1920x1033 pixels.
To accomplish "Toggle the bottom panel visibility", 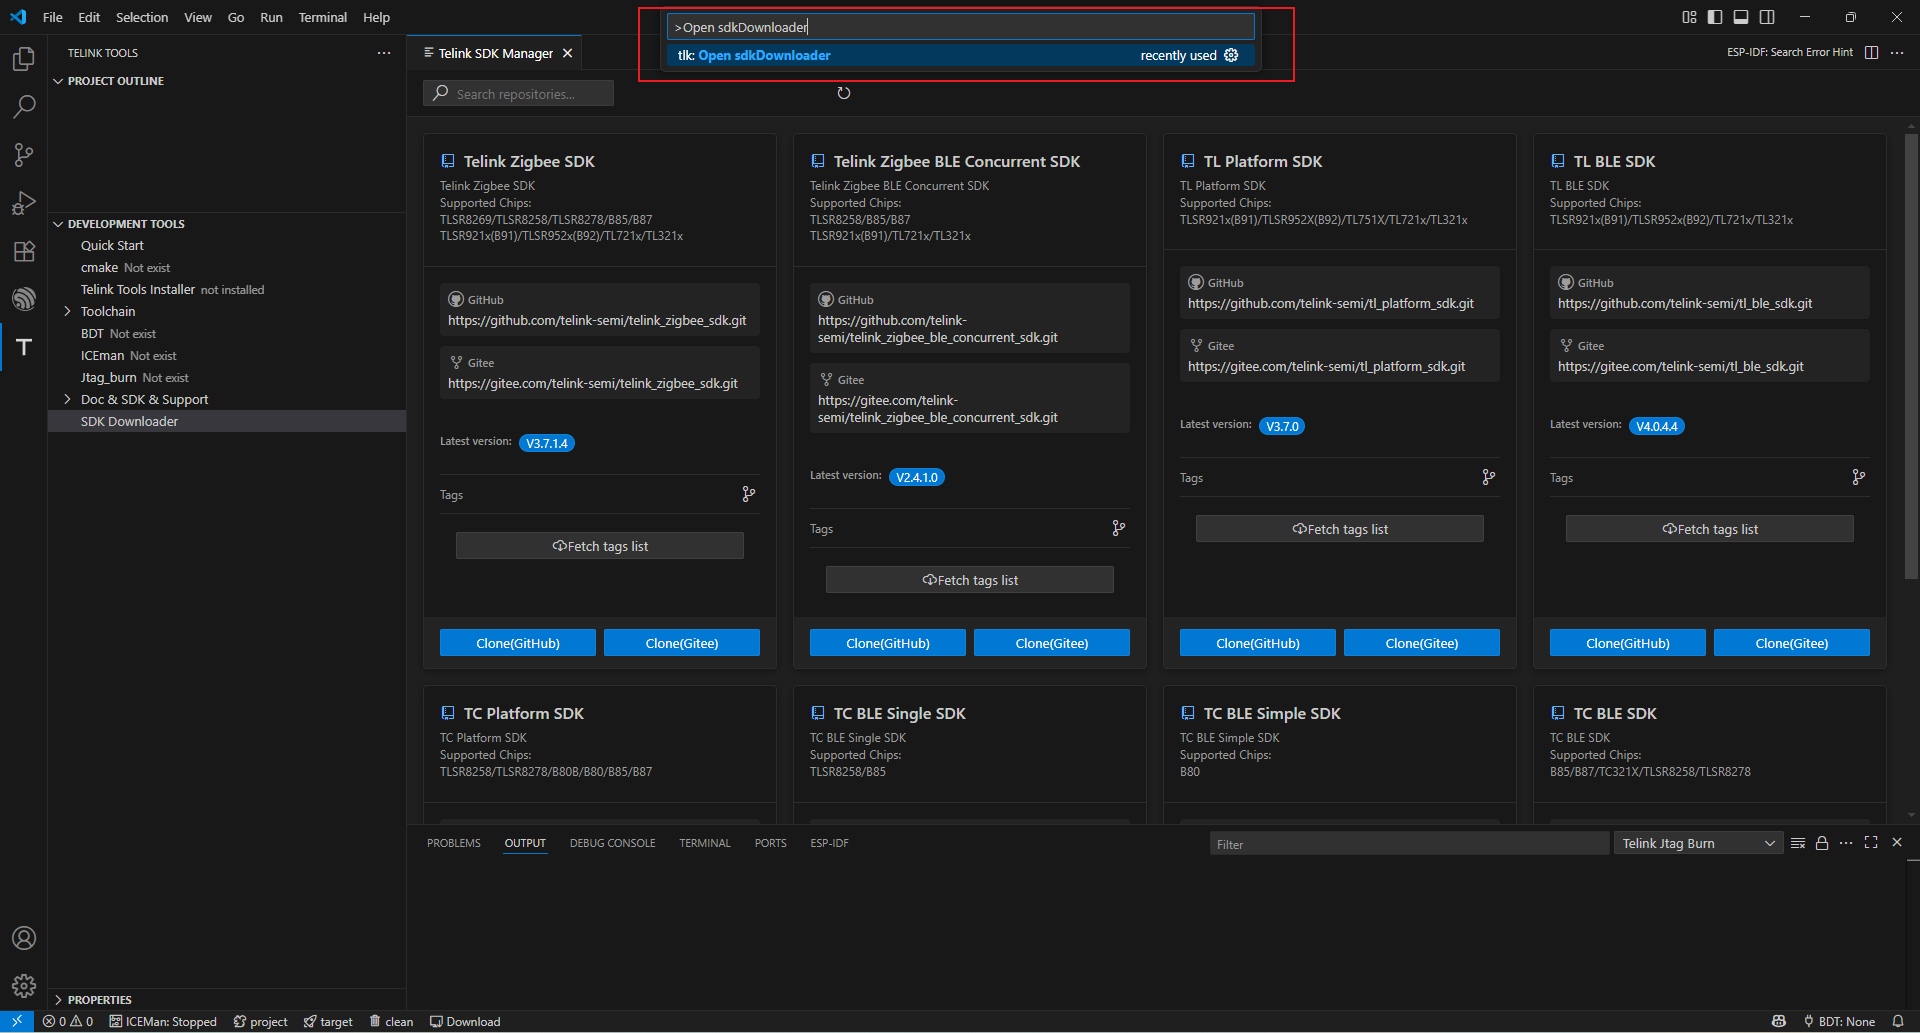I will pos(1741,17).
